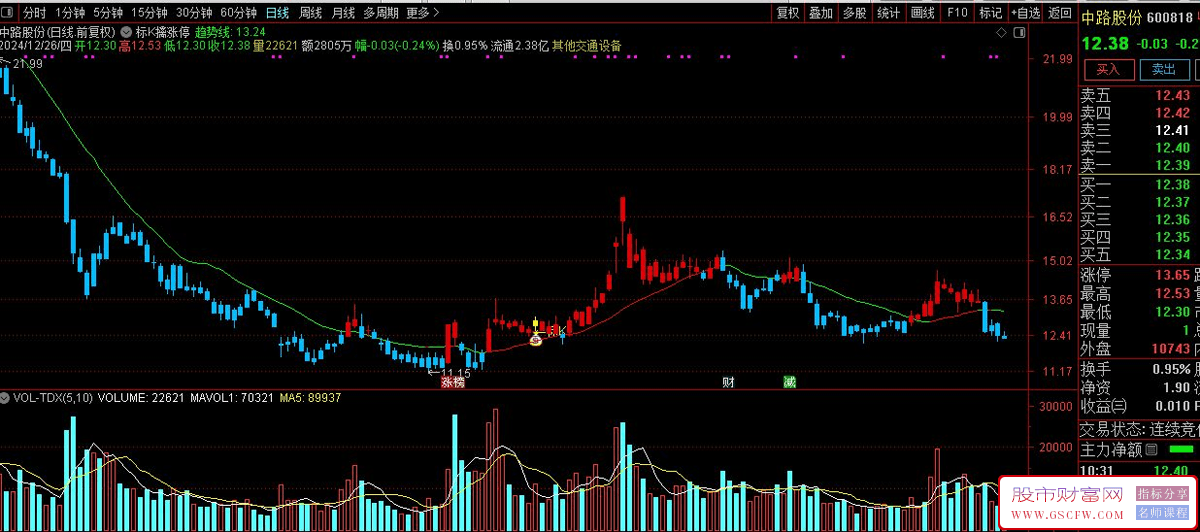
Task: Click the 财 marker under the chart
Action: (729, 381)
